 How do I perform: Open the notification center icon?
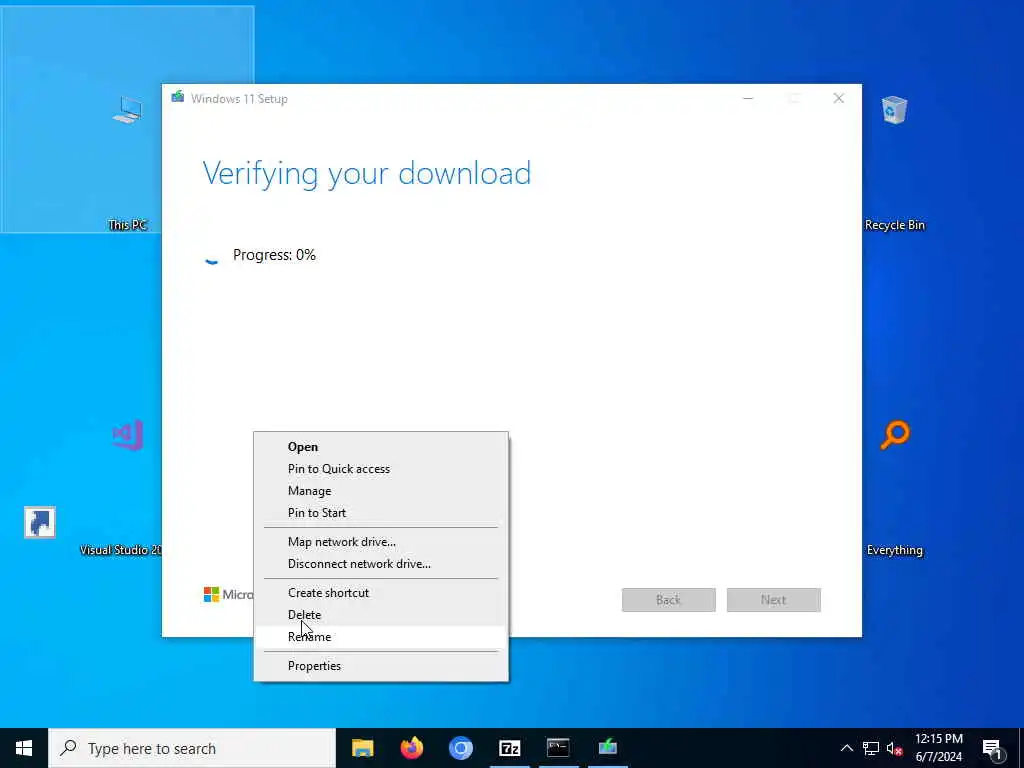click(x=992, y=748)
